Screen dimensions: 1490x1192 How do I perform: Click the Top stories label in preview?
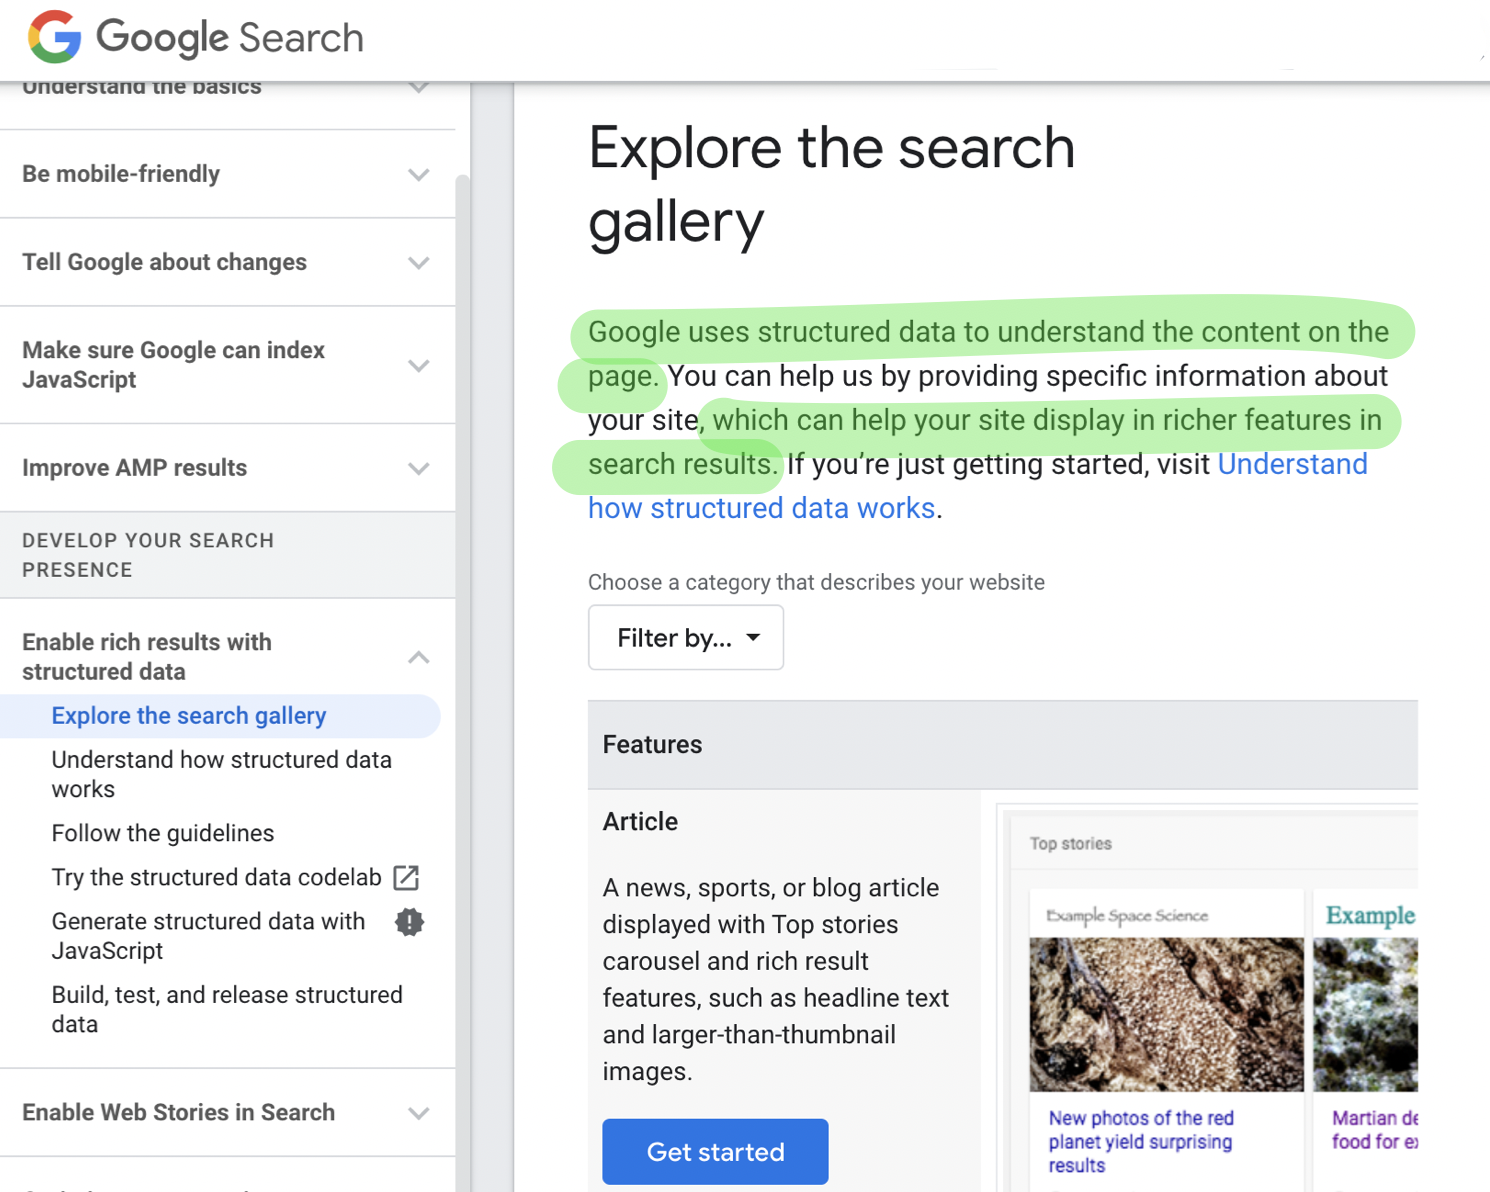point(1071,844)
